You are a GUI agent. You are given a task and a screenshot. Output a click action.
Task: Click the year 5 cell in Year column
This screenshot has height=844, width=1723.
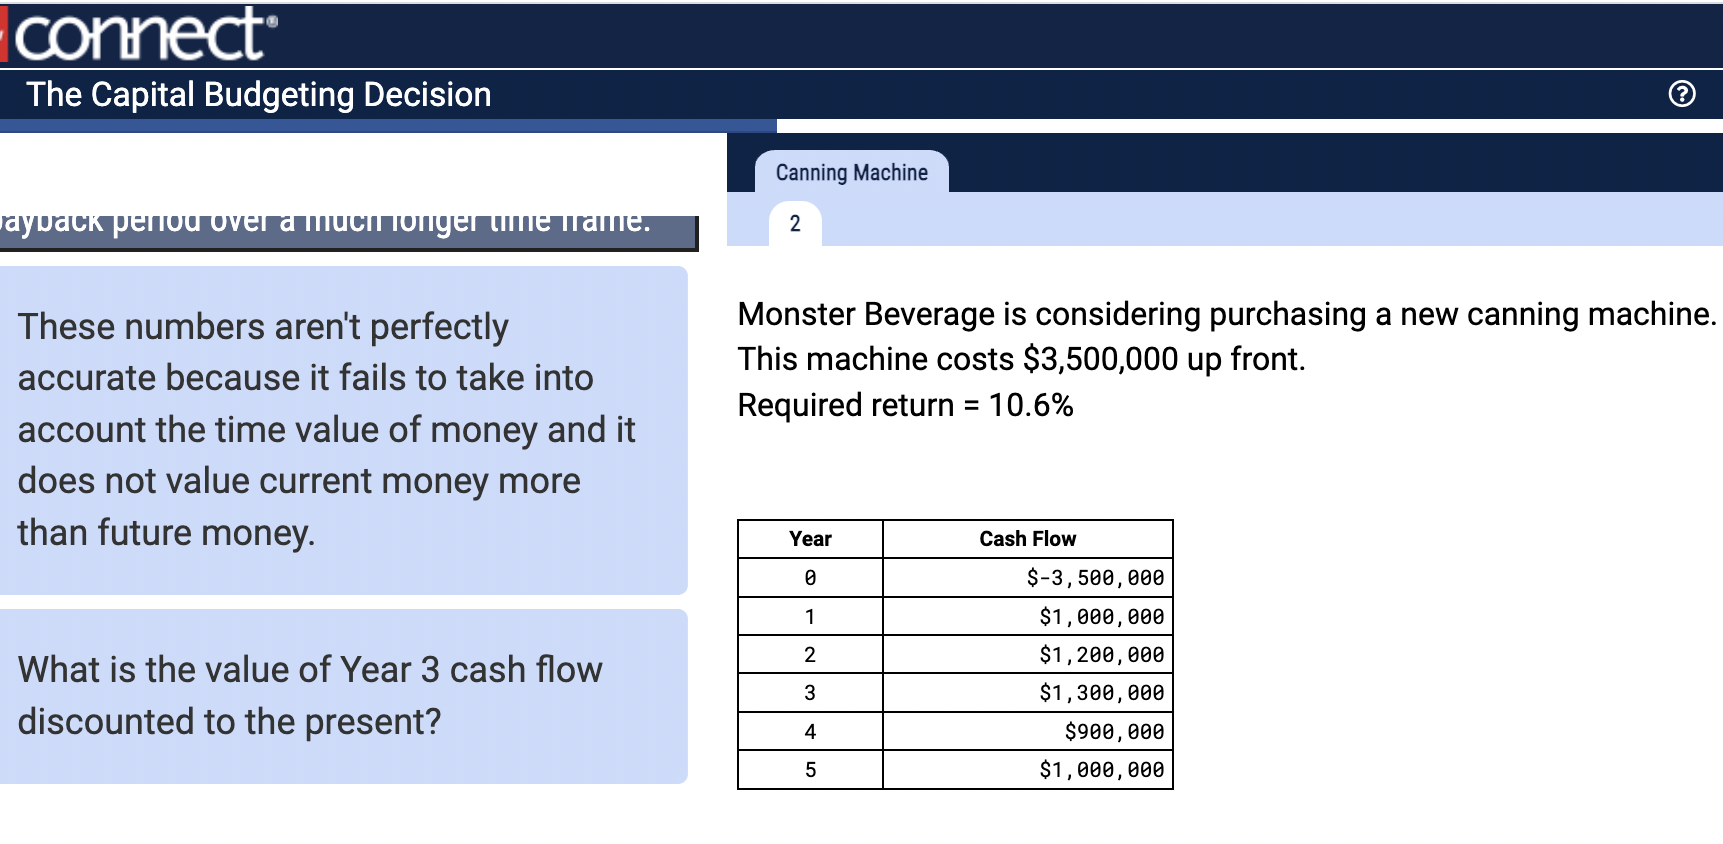click(x=810, y=770)
